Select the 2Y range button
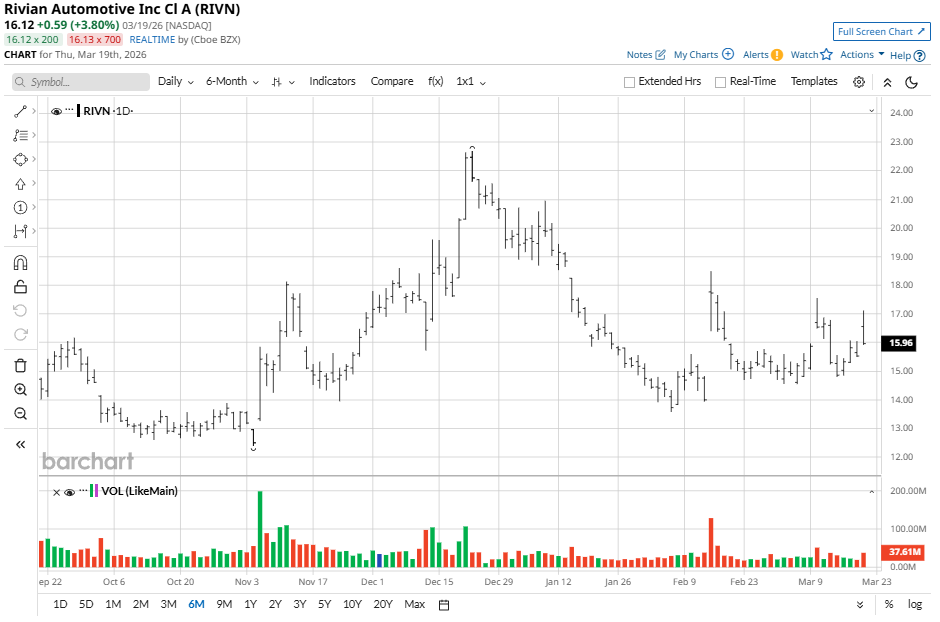940x622 pixels. tap(275, 604)
